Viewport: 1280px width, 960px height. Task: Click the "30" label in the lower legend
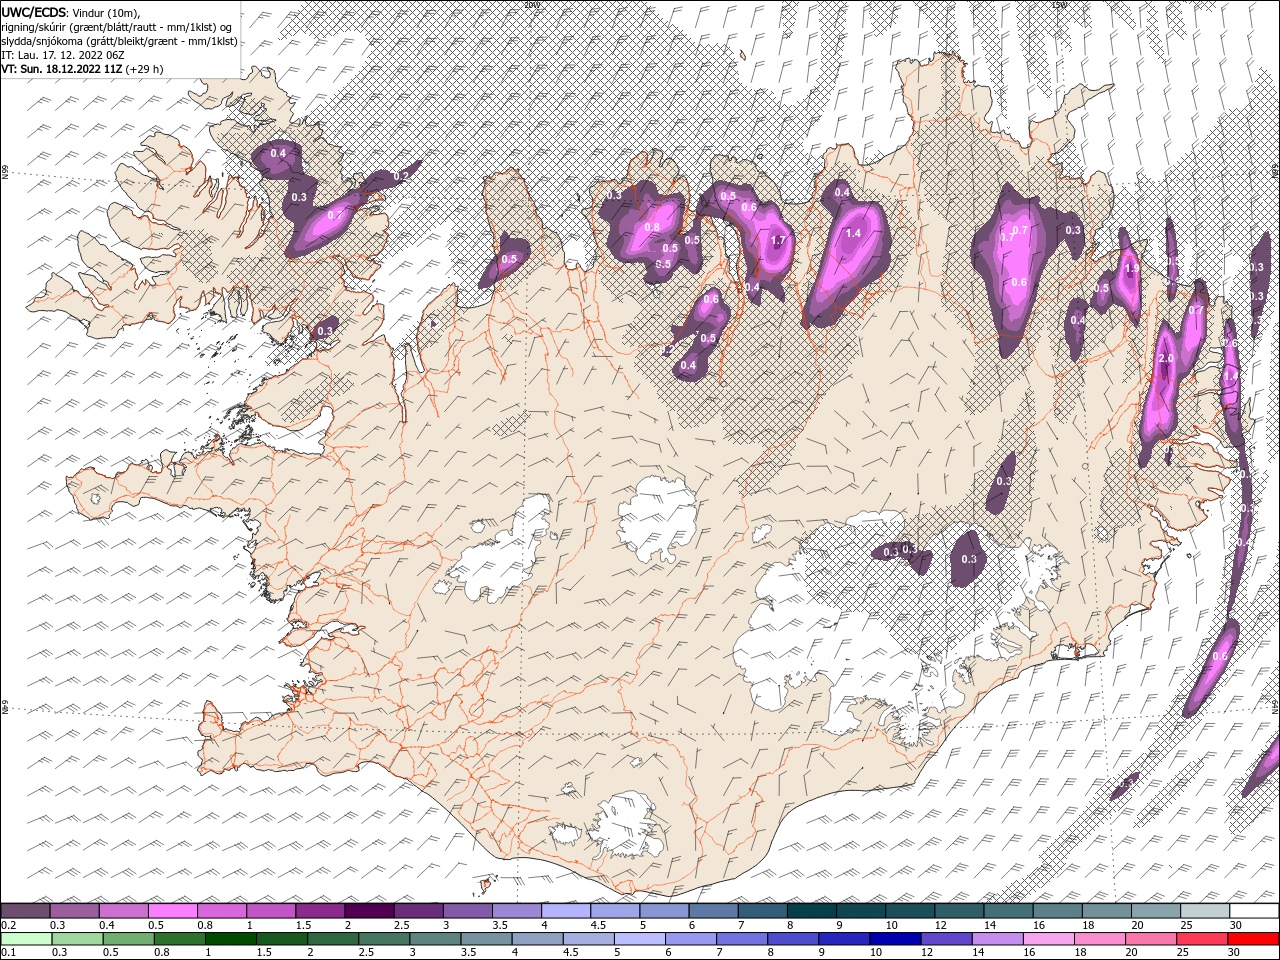tap(1236, 953)
